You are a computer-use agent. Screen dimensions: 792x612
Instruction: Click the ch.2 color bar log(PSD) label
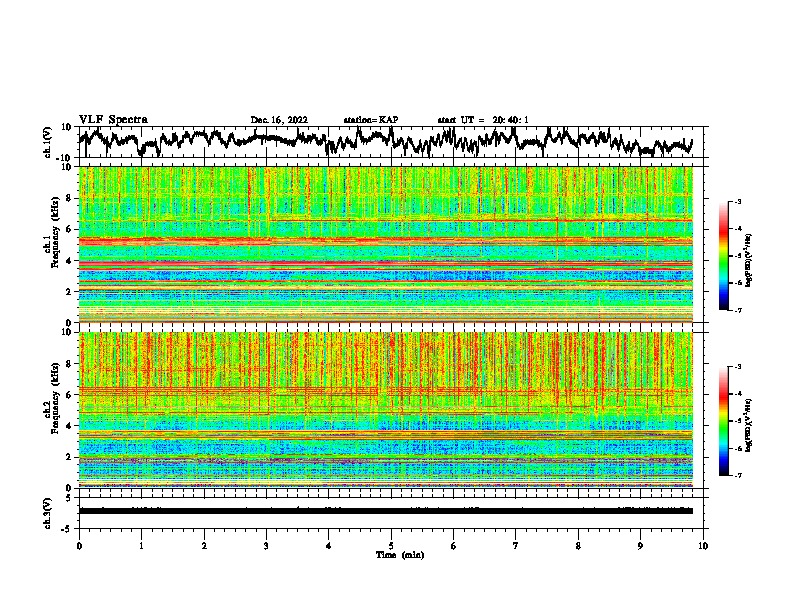[x=749, y=426]
